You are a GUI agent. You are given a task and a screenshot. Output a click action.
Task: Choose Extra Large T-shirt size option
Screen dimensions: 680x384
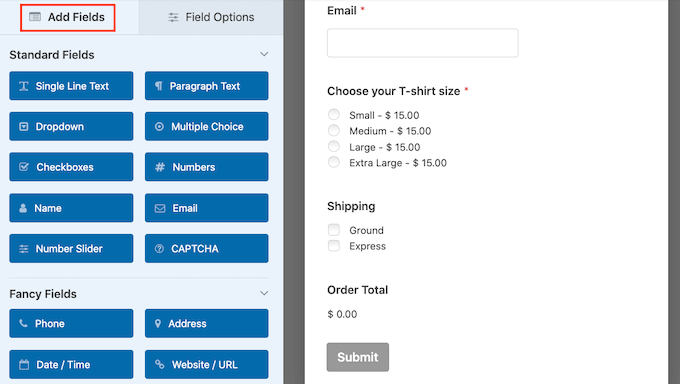coord(333,162)
